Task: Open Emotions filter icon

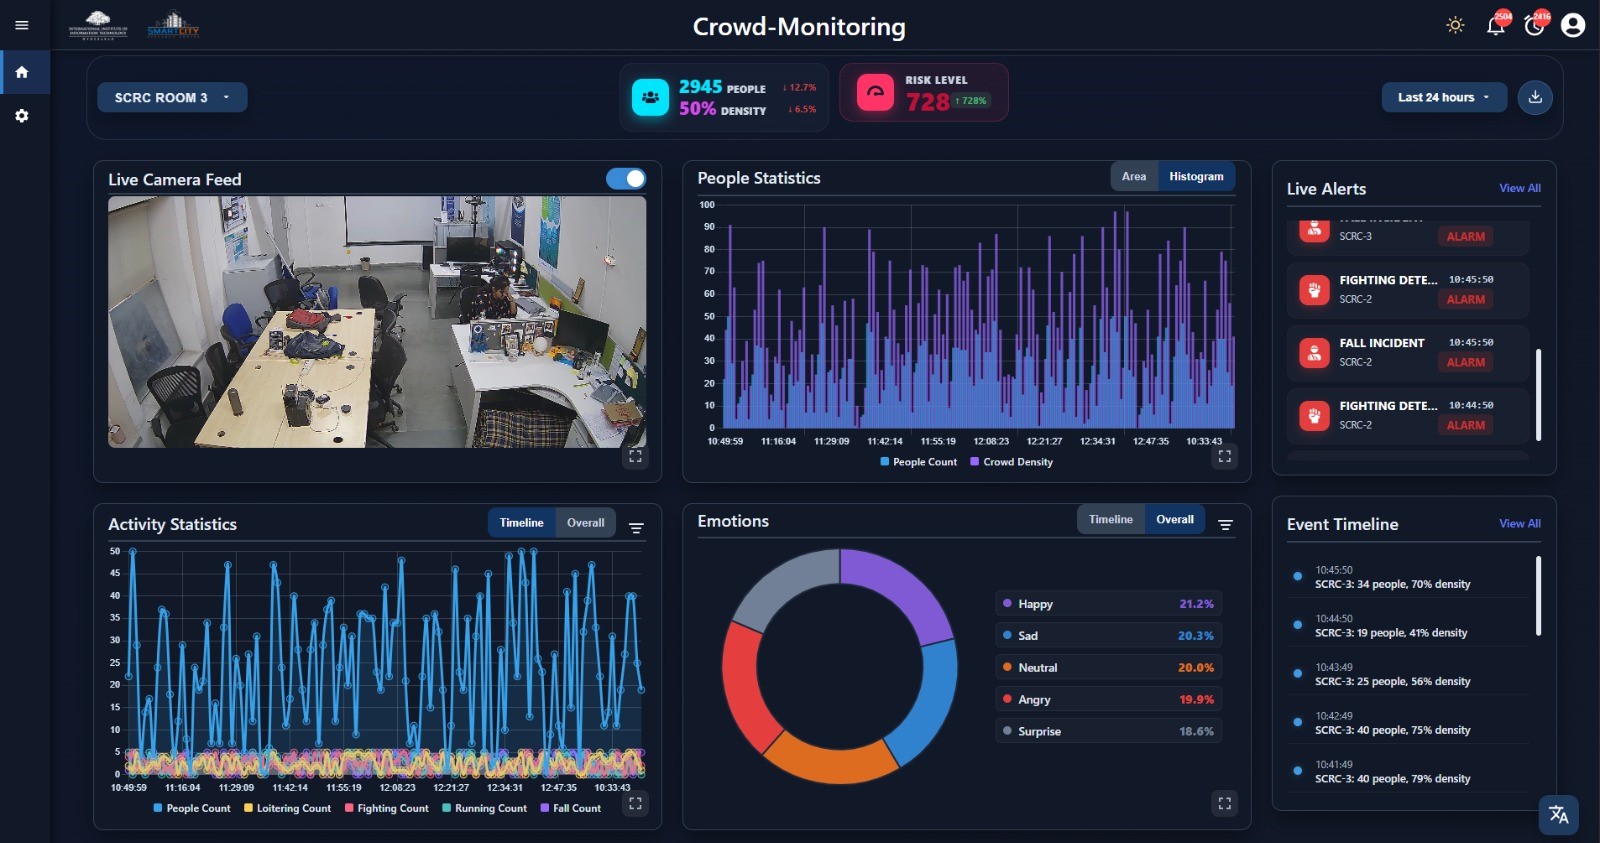Action: click(x=1225, y=524)
